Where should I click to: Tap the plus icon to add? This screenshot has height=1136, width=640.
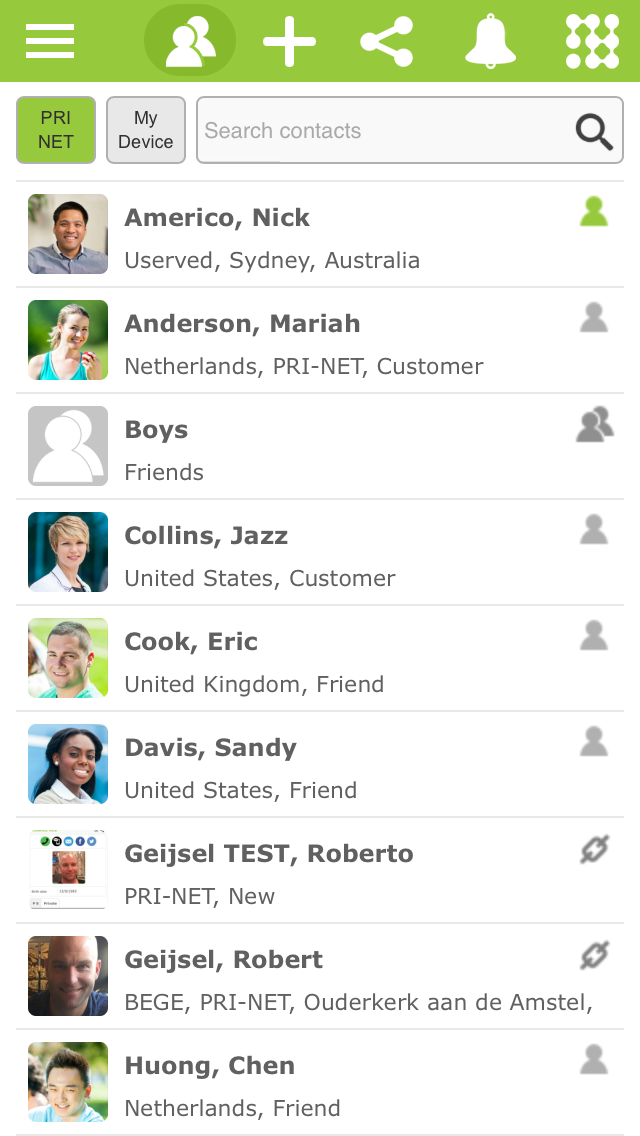(289, 41)
